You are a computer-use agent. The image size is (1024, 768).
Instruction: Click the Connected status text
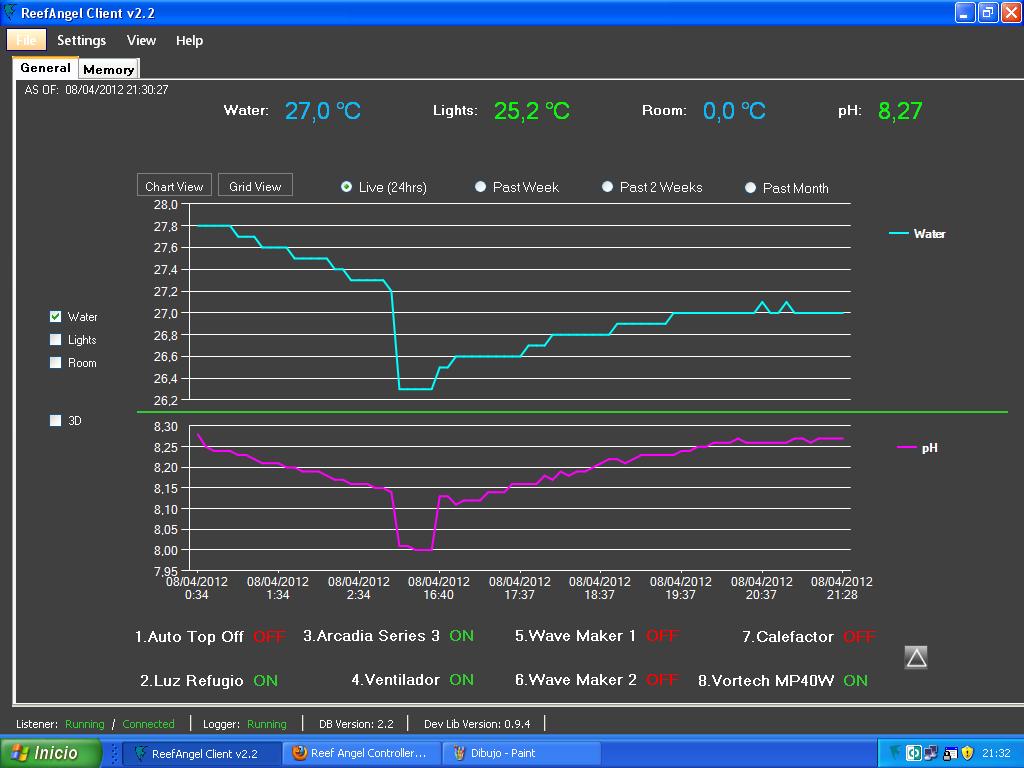(x=148, y=724)
